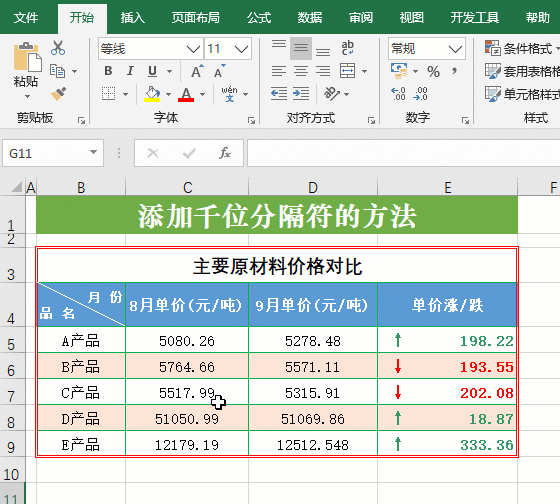Switch to the 数据 tab
The width and height of the screenshot is (560, 504).
click(x=310, y=18)
